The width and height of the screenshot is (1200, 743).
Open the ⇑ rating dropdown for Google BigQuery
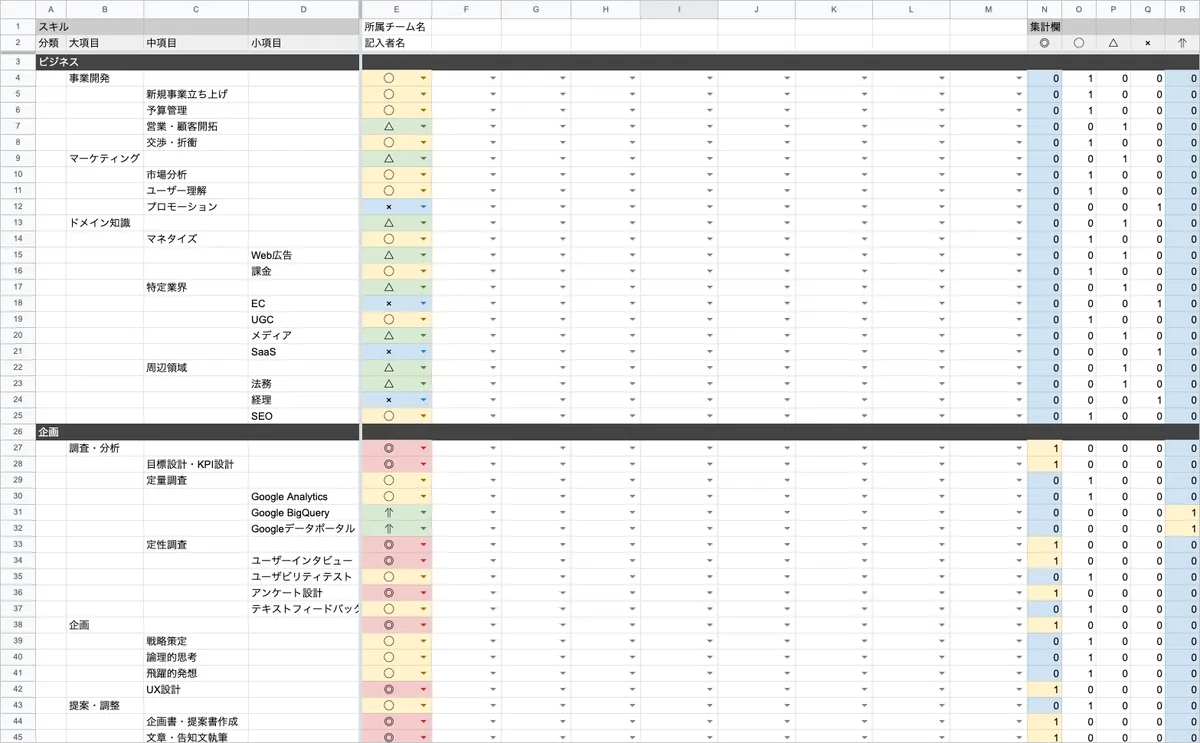[424, 513]
